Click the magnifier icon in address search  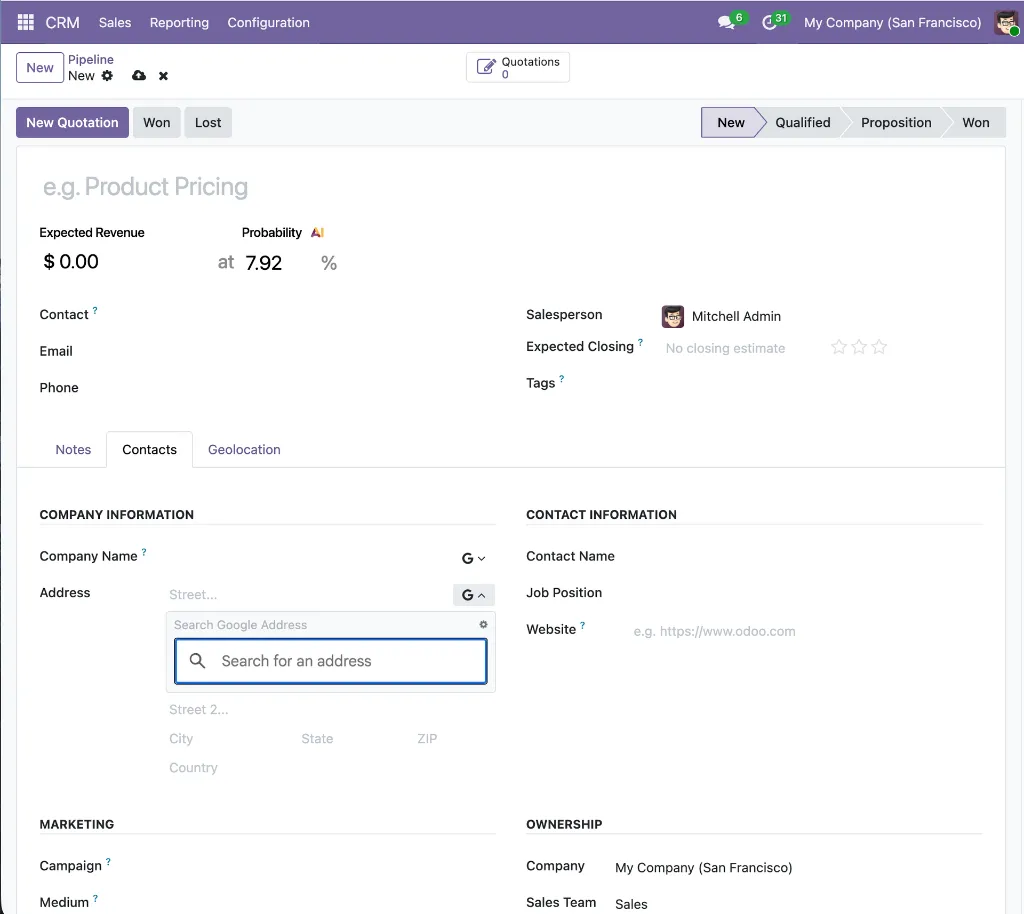(x=197, y=661)
